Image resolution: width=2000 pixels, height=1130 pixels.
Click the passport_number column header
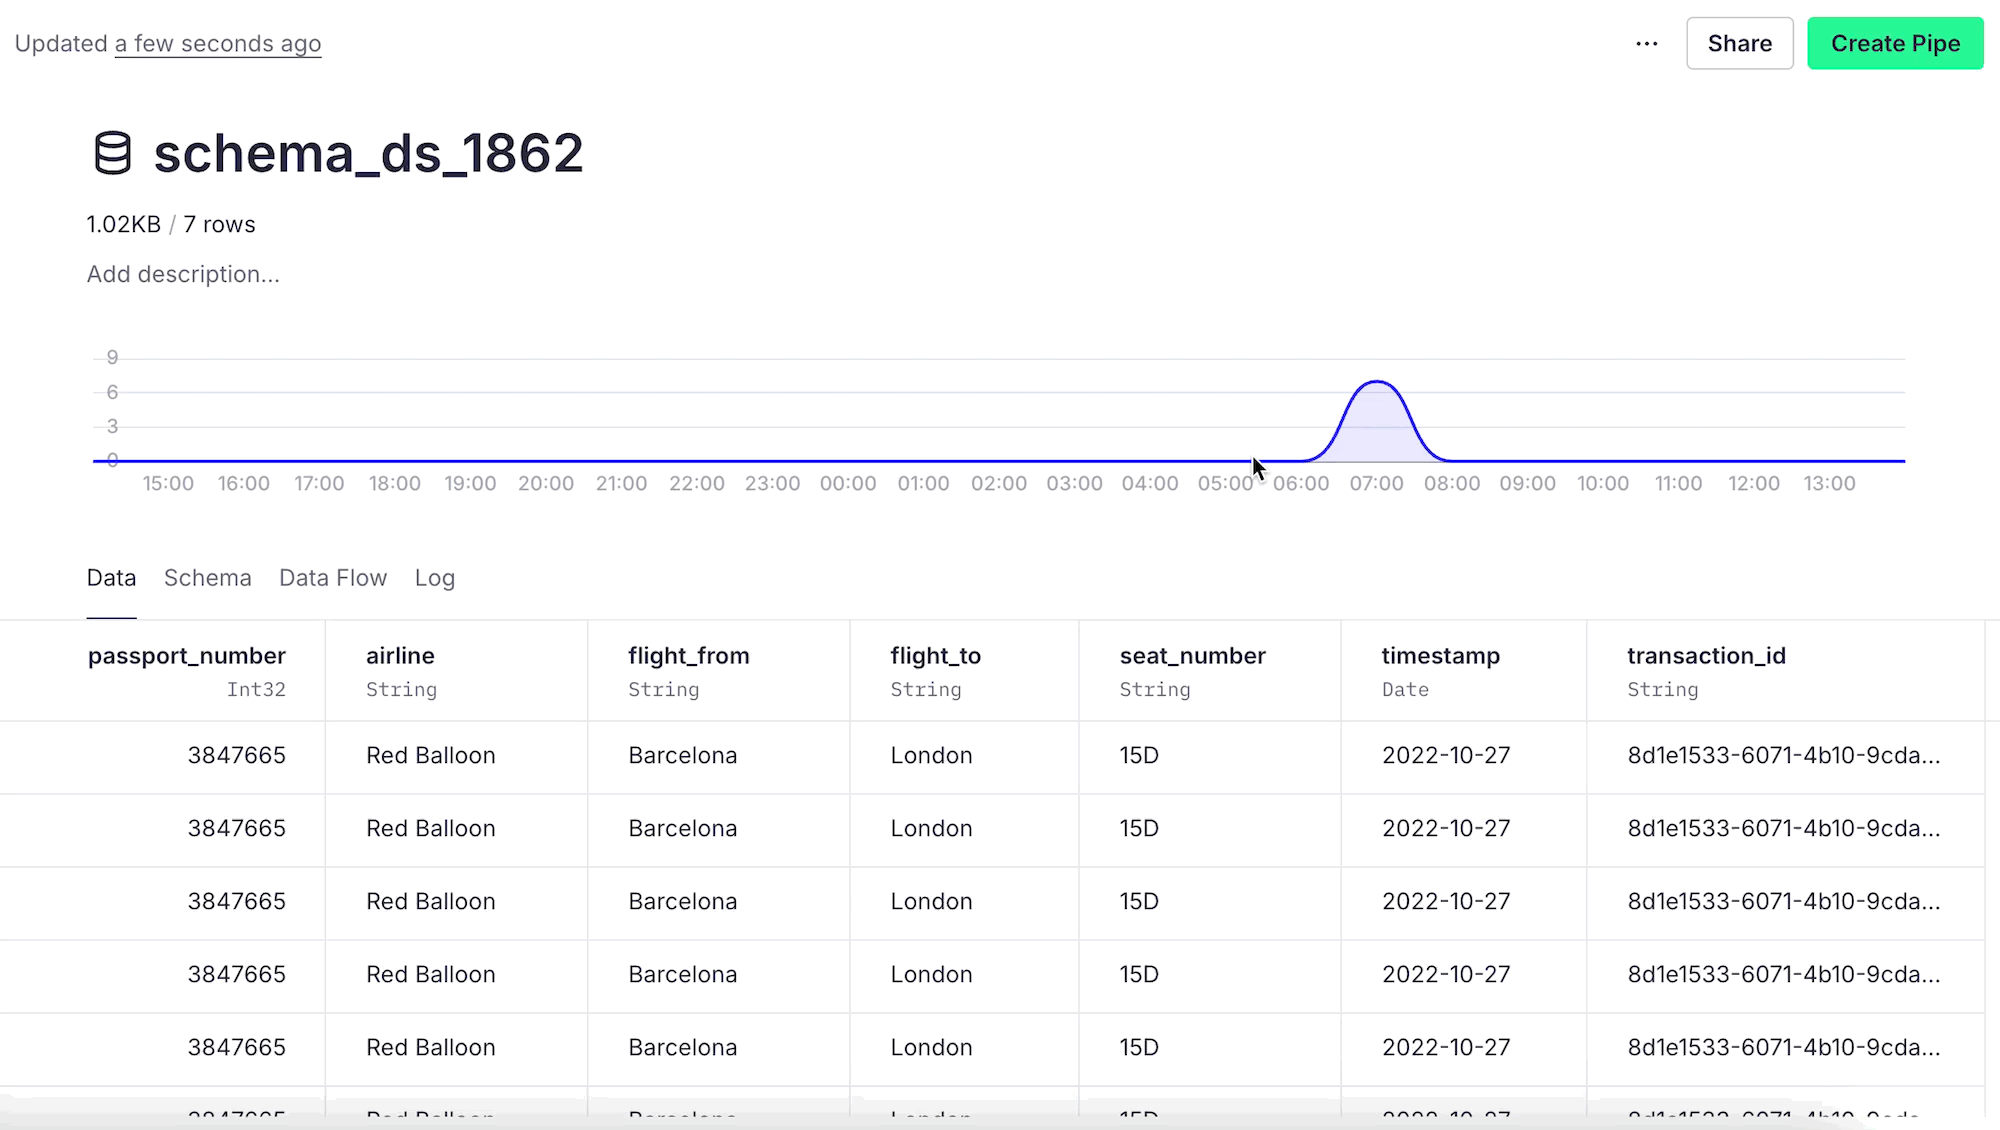pos(186,656)
